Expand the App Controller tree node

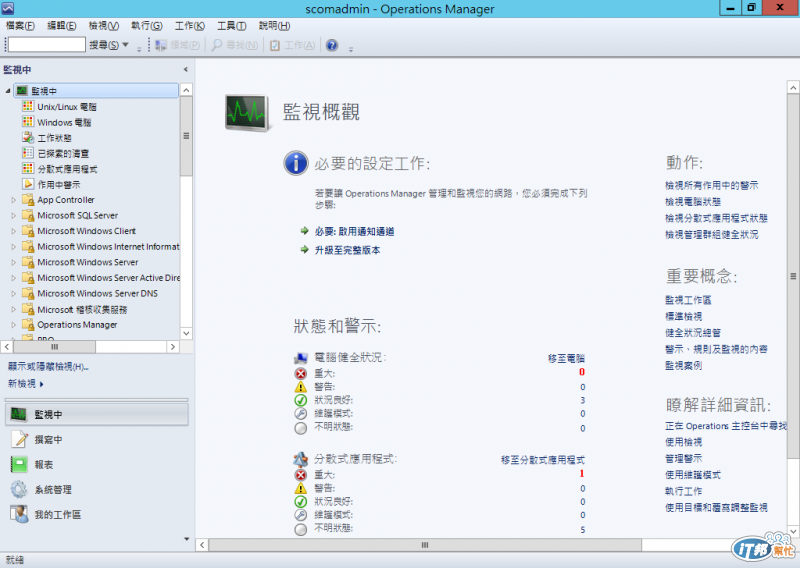pyautogui.click(x=14, y=200)
